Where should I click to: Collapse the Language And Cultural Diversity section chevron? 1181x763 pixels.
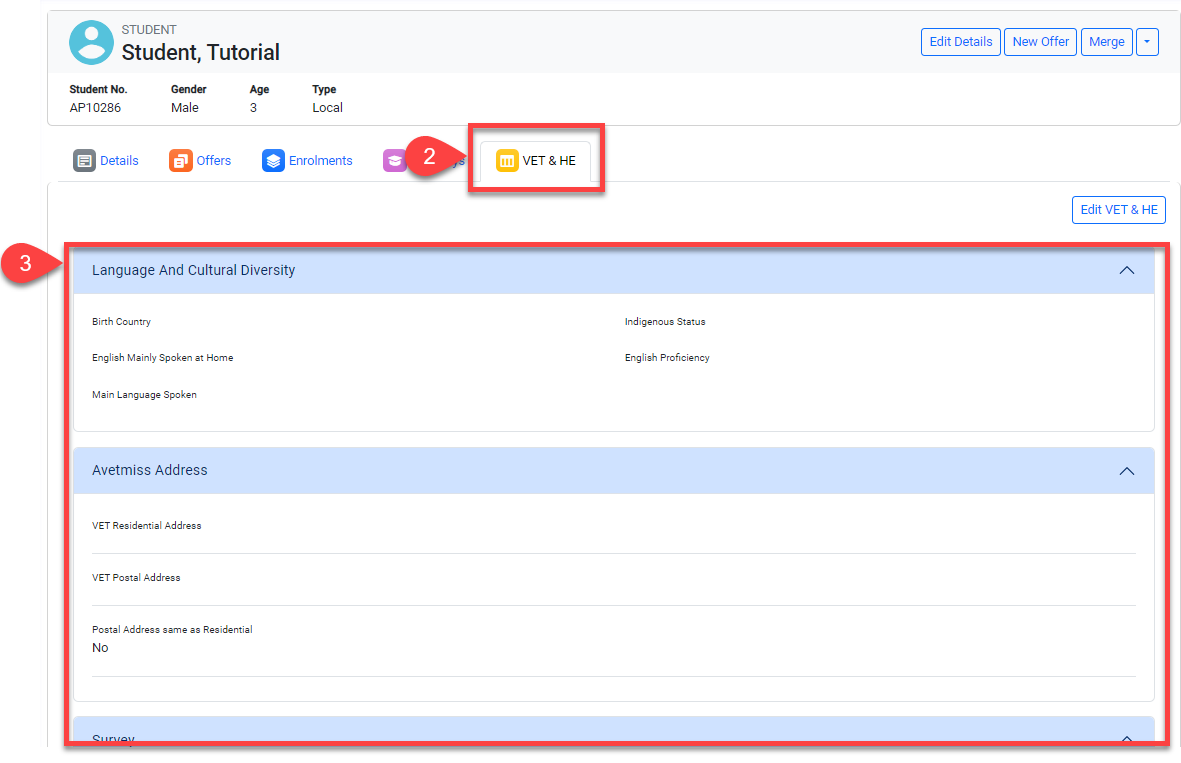(x=1126, y=270)
